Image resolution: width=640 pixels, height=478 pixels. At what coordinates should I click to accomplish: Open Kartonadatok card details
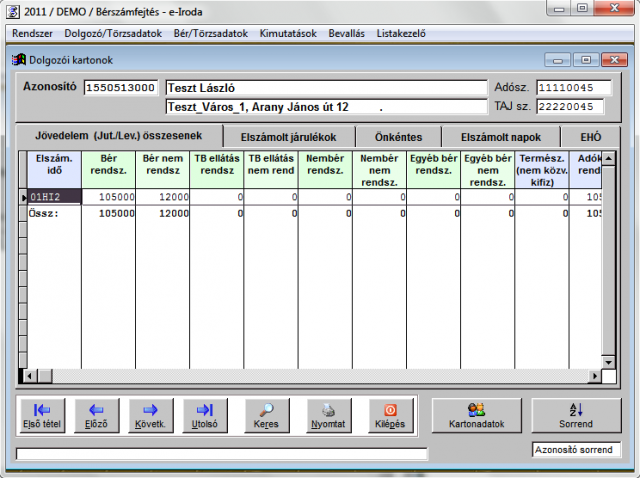coord(475,415)
